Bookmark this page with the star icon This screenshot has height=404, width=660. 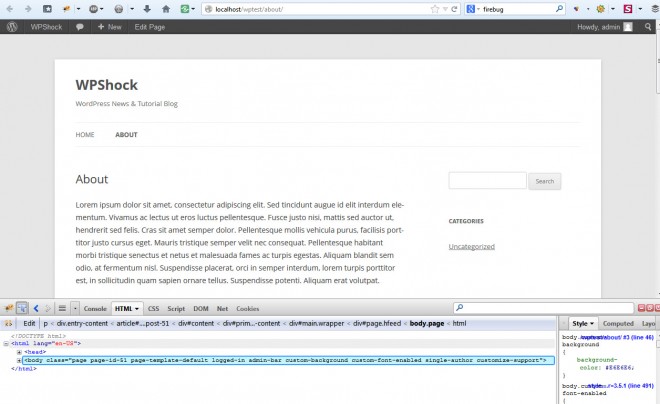coord(435,9)
